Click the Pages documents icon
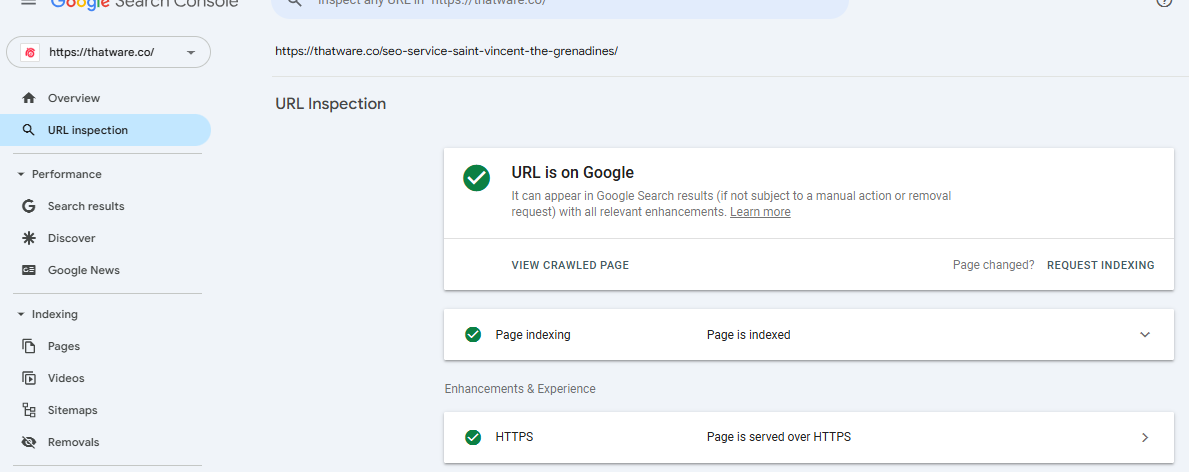The width and height of the screenshot is (1189, 472). pyautogui.click(x=29, y=346)
